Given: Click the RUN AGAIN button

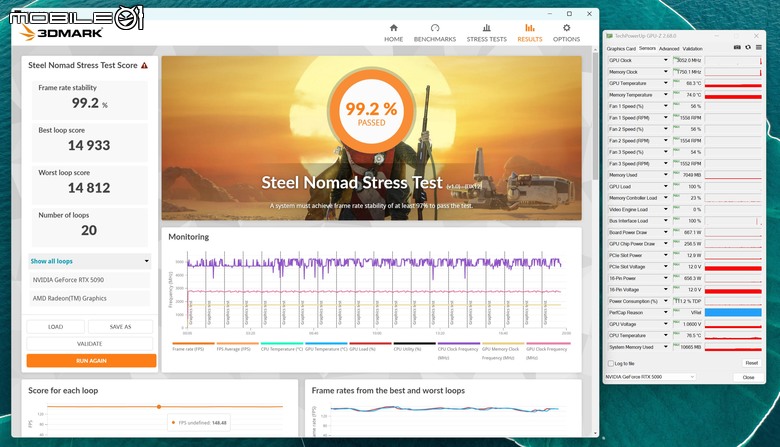Looking at the screenshot, I should (92, 360).
